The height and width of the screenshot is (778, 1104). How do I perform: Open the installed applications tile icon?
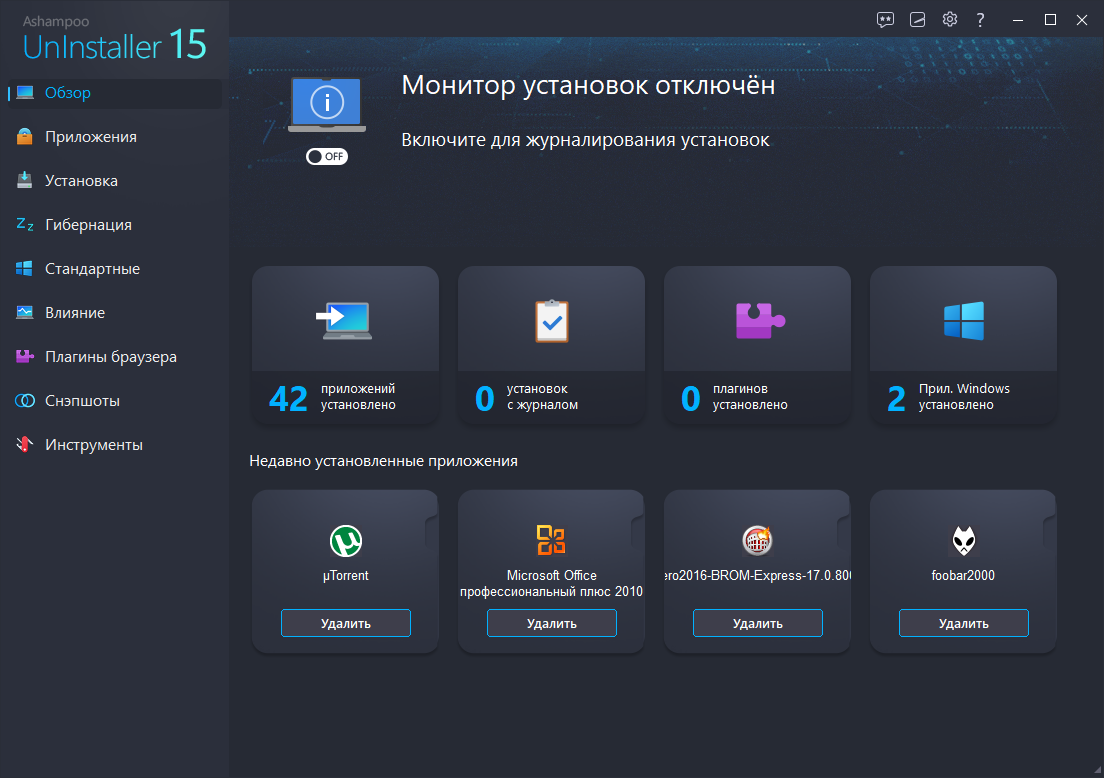click(344, 321)
